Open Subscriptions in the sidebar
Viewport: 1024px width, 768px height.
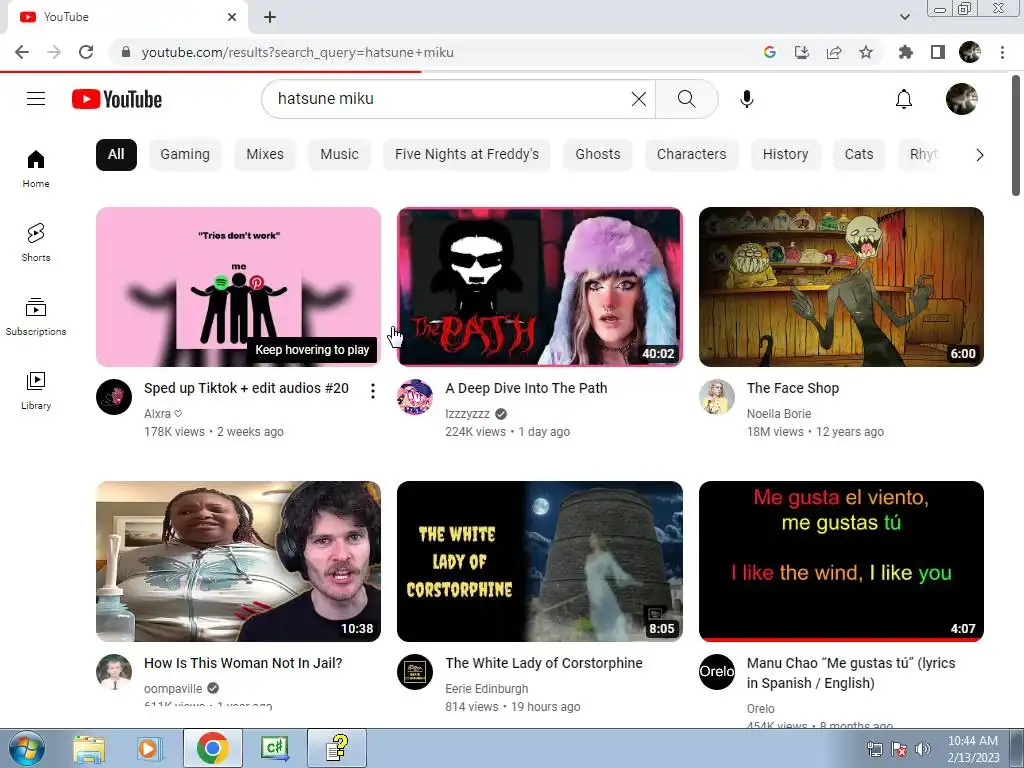click(36, 317)
